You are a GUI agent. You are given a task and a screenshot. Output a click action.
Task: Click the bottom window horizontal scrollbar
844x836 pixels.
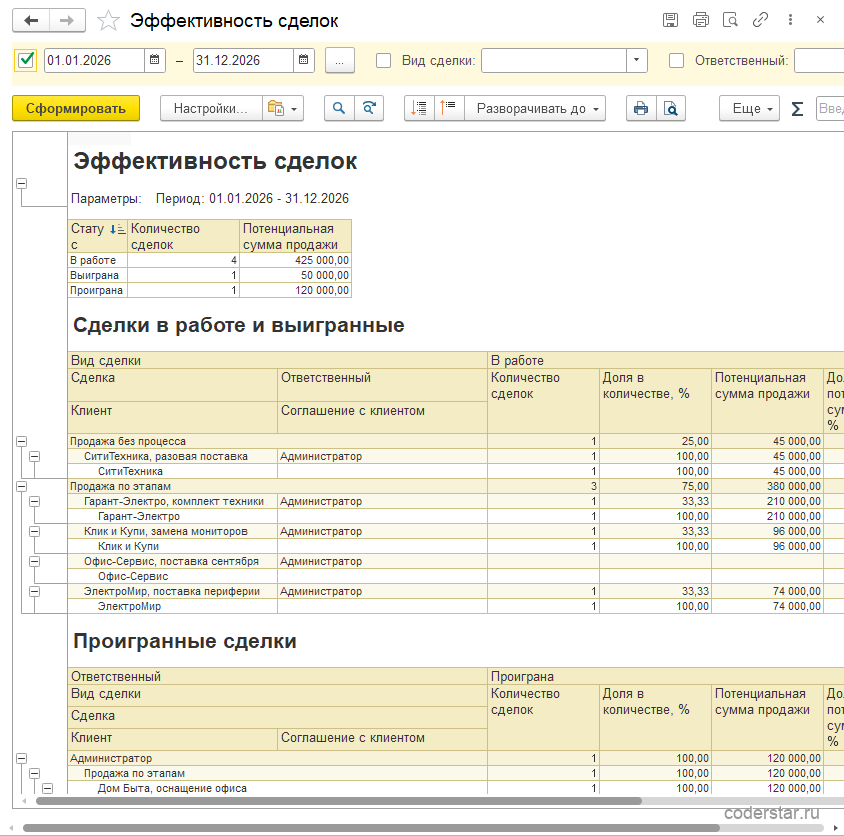point(371,828)
